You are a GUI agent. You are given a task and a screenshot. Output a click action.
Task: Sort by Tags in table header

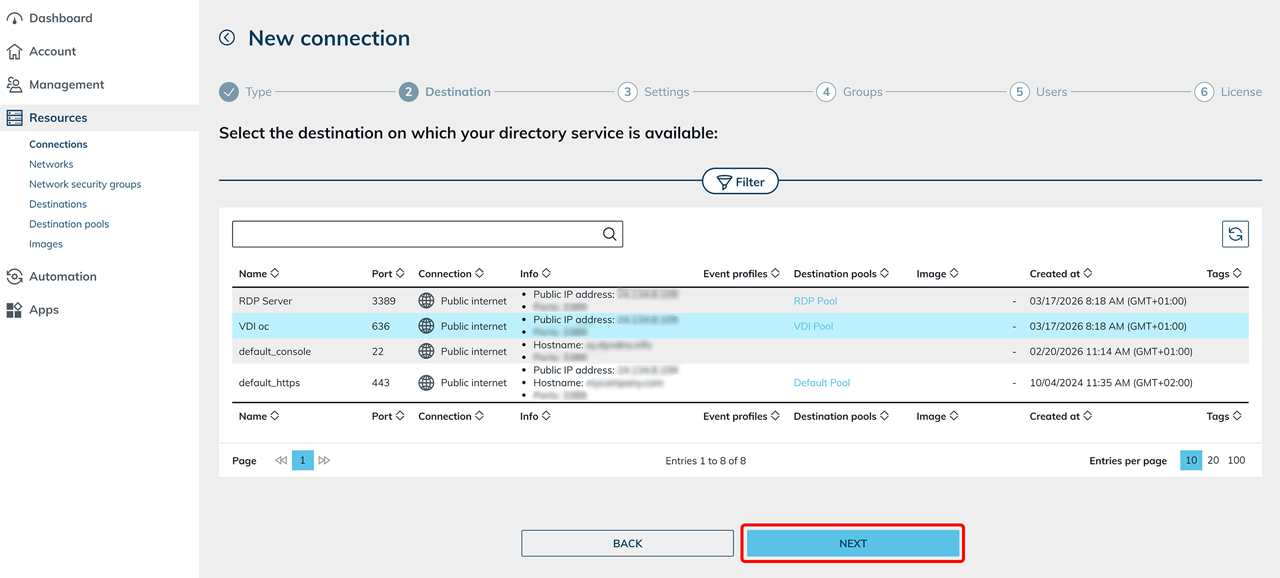click(x=1224, y=274)
